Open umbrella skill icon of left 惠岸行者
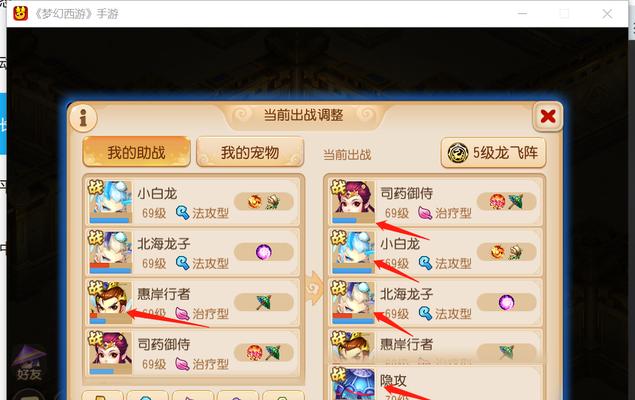Screen dimensions: 635x400 click(x=264, y=302)
